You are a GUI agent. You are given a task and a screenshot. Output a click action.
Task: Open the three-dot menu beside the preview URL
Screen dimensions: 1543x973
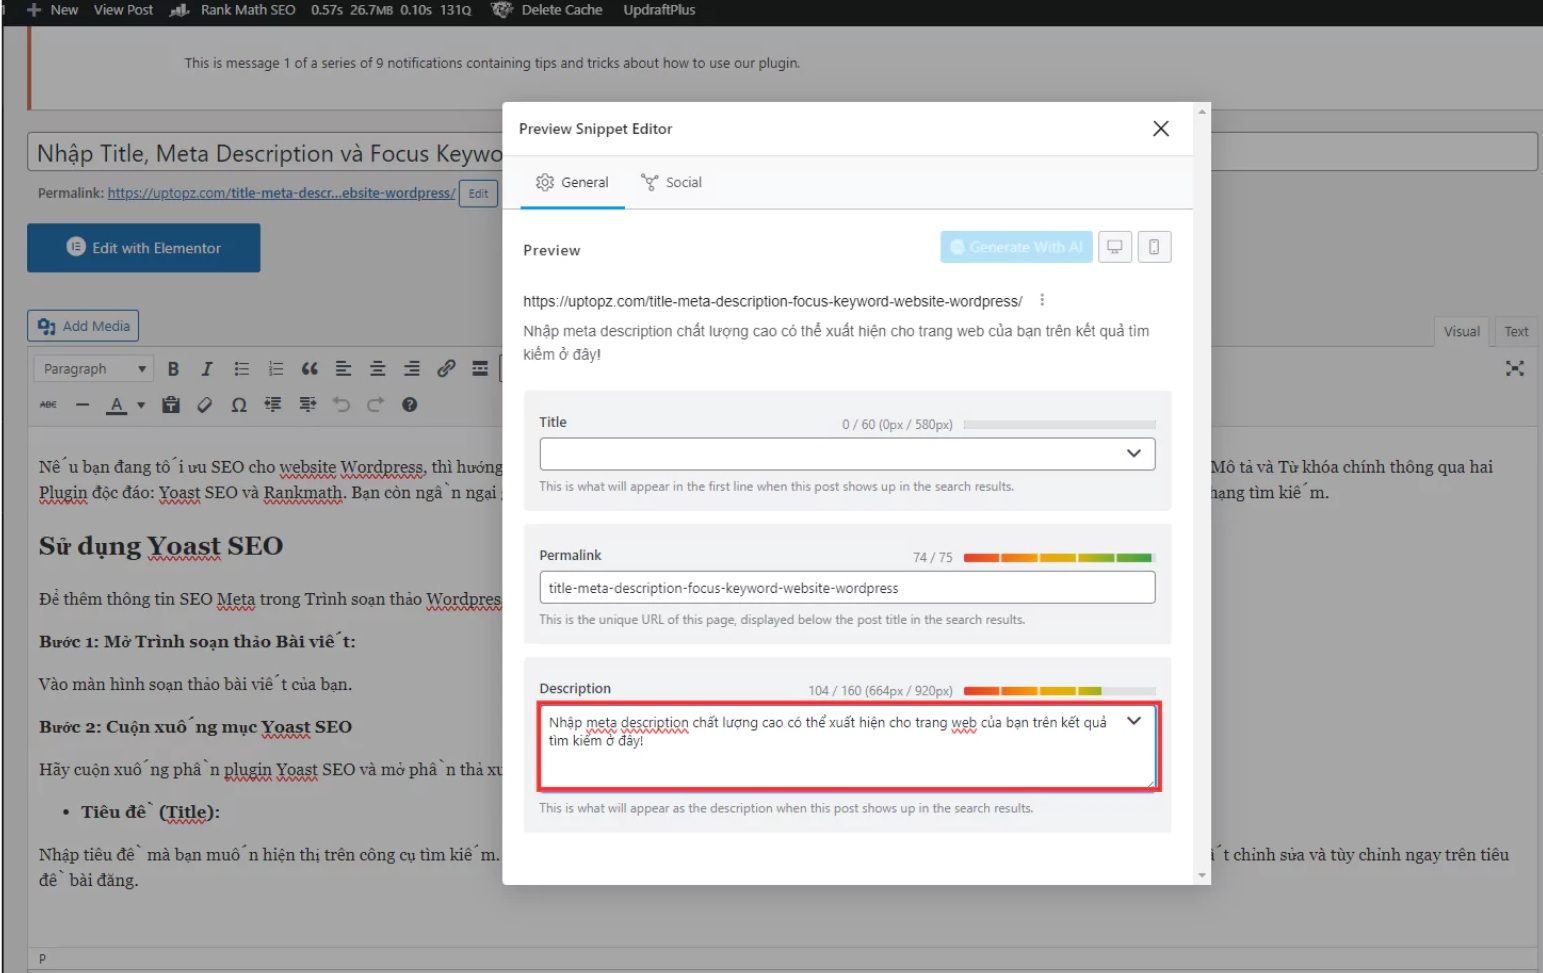point(1042,300)
